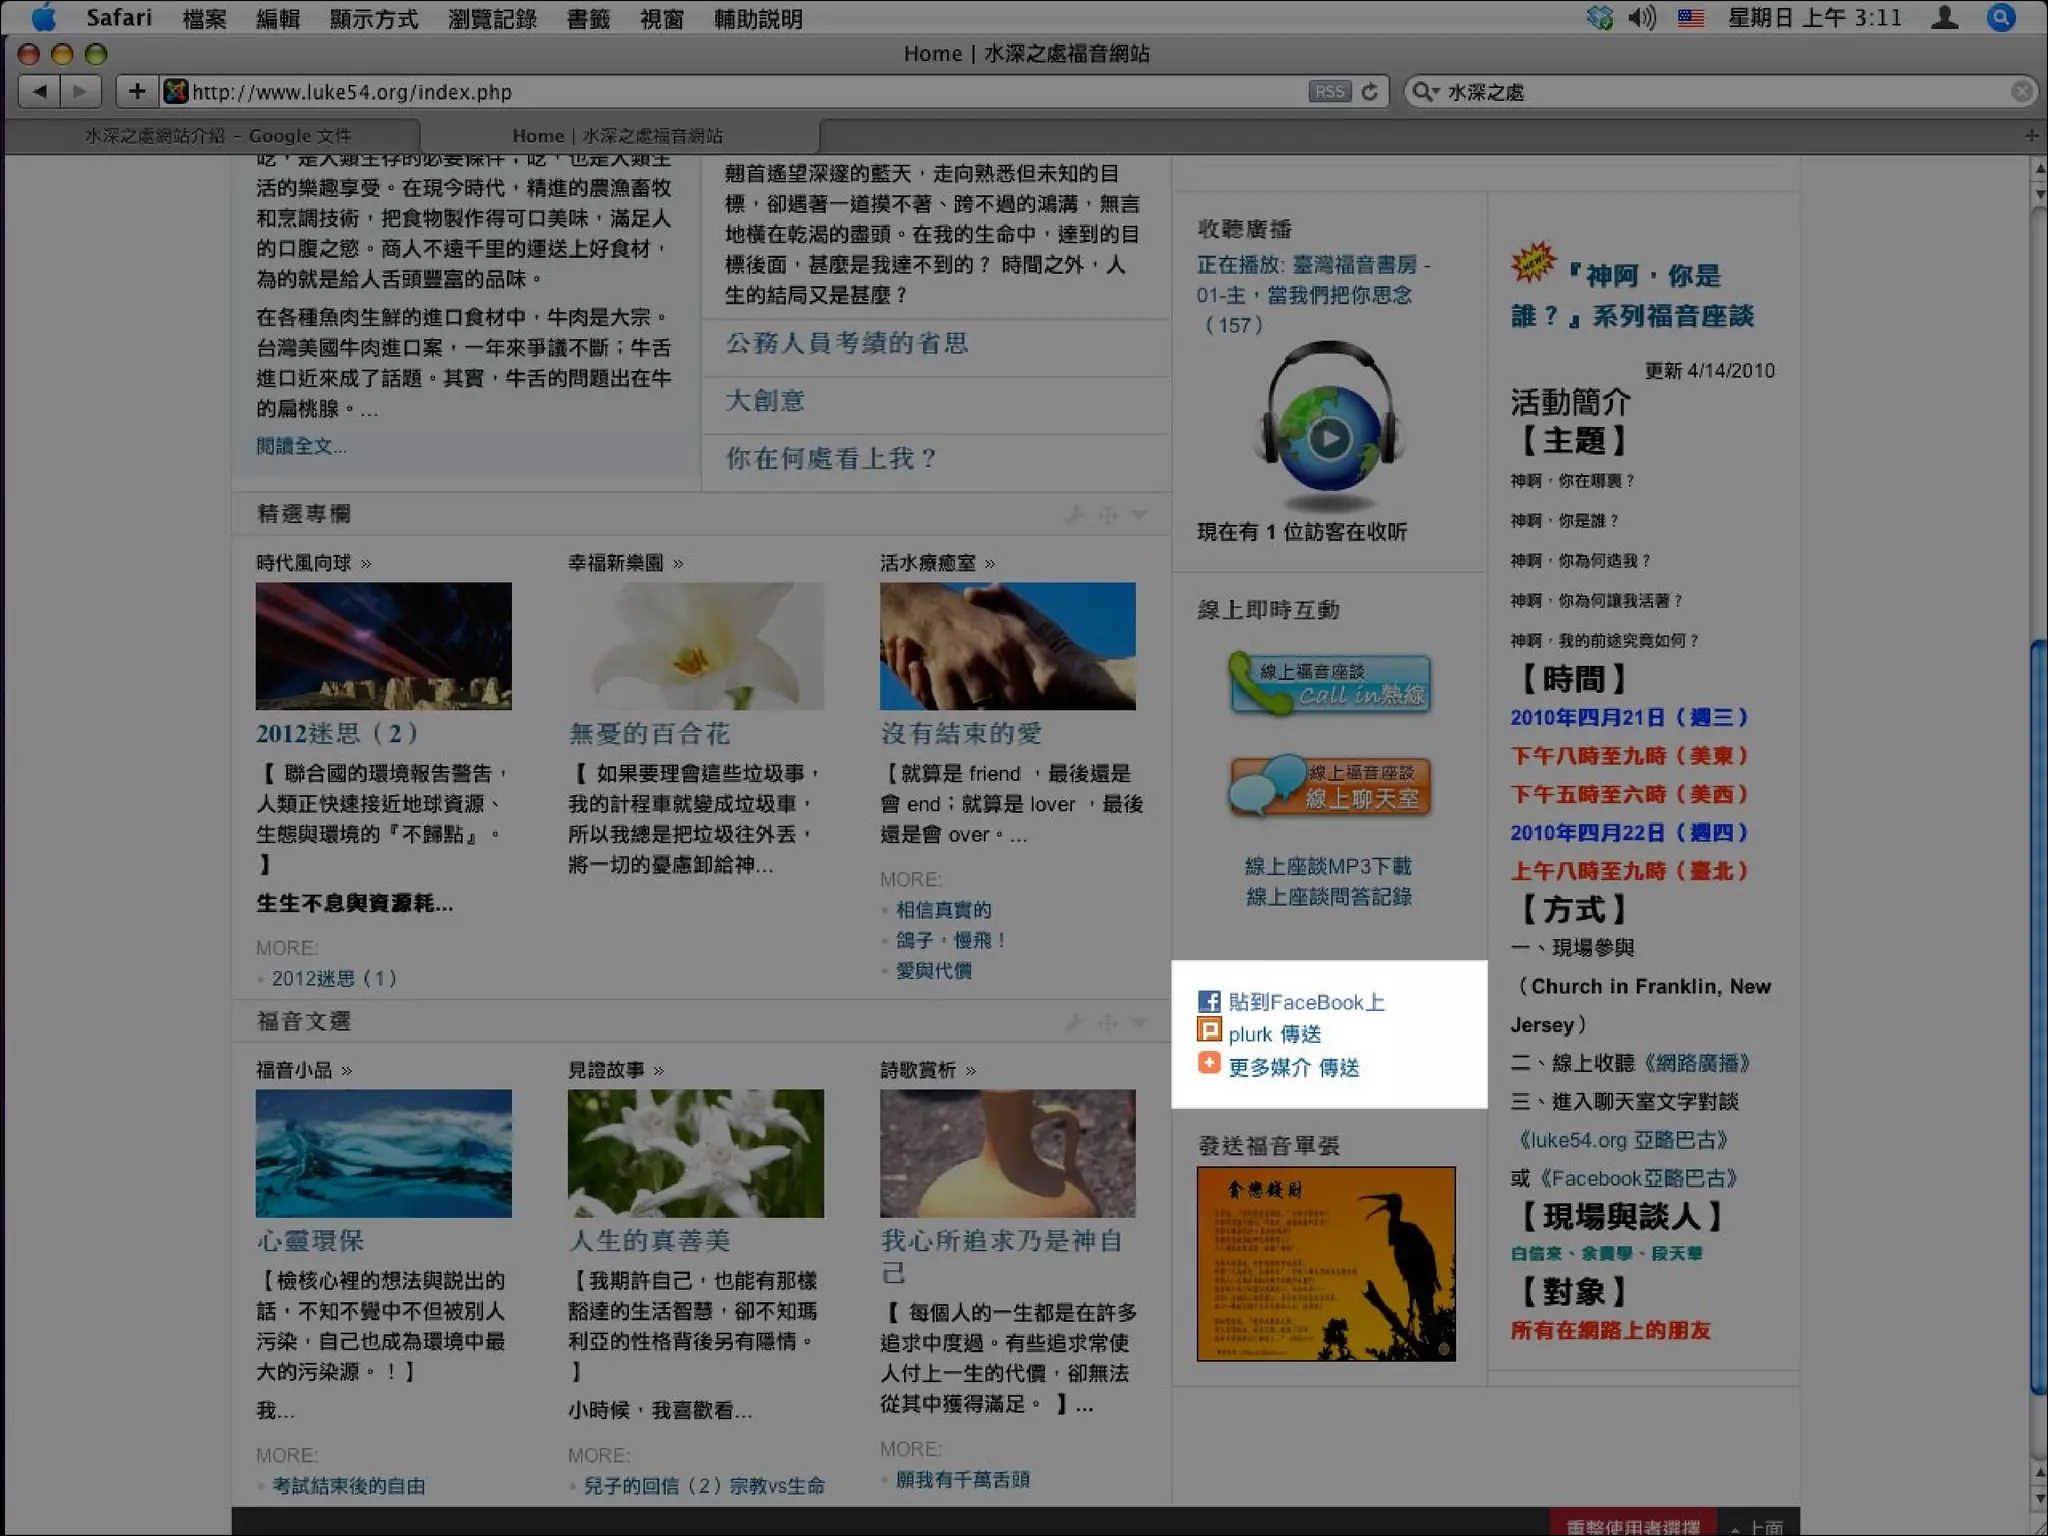
Task: Click the vertical scrollbar thumb
Action: click(x=2038, y=1015)
